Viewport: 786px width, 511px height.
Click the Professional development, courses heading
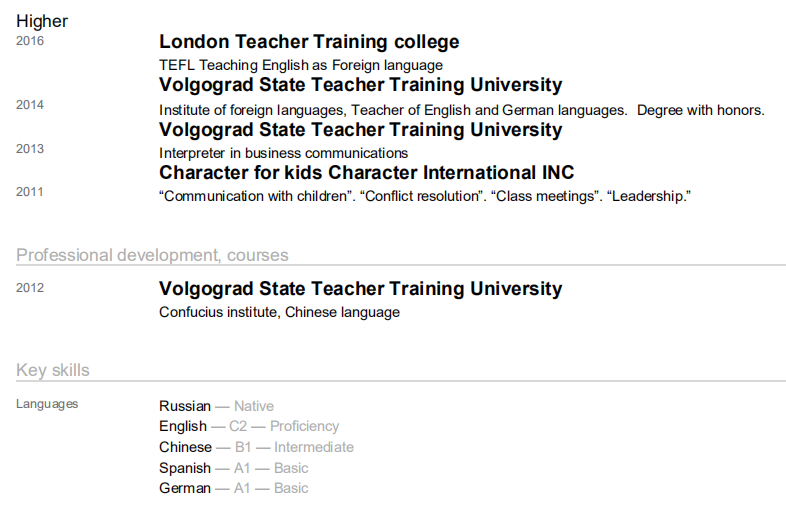pyautogui.click(x=152, y=255)
